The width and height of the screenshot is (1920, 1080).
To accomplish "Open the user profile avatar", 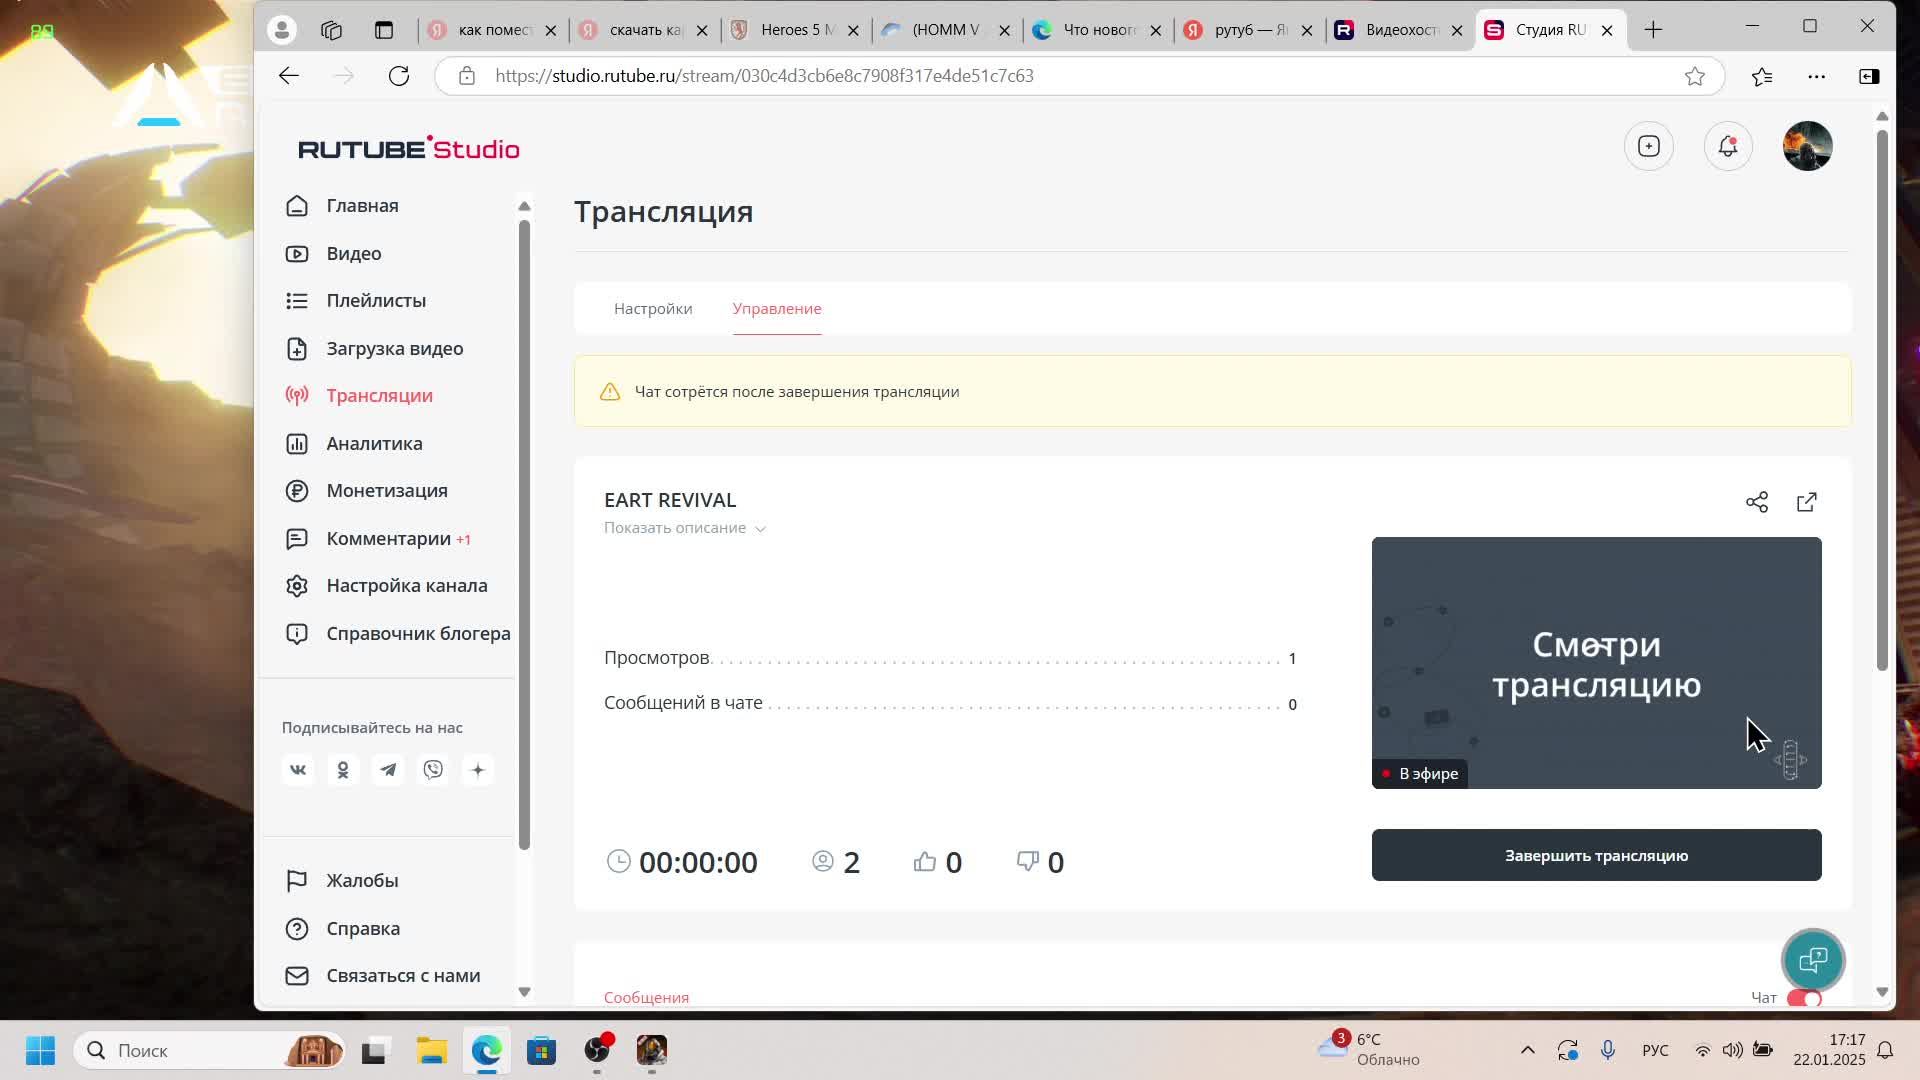I will pyautogui.click(x=1808, y=147).
